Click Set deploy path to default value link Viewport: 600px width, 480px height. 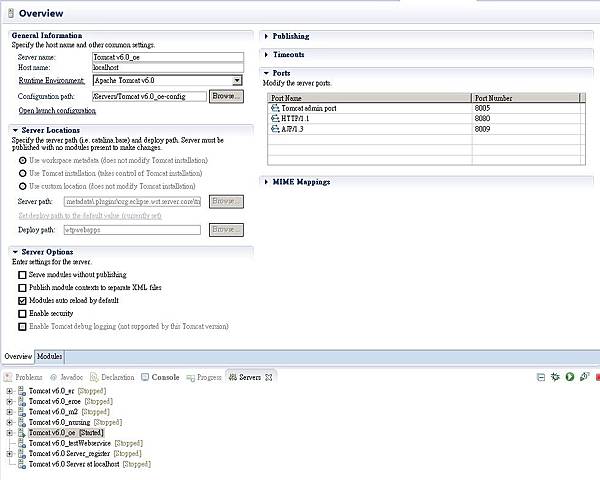(x=90, y=216)
